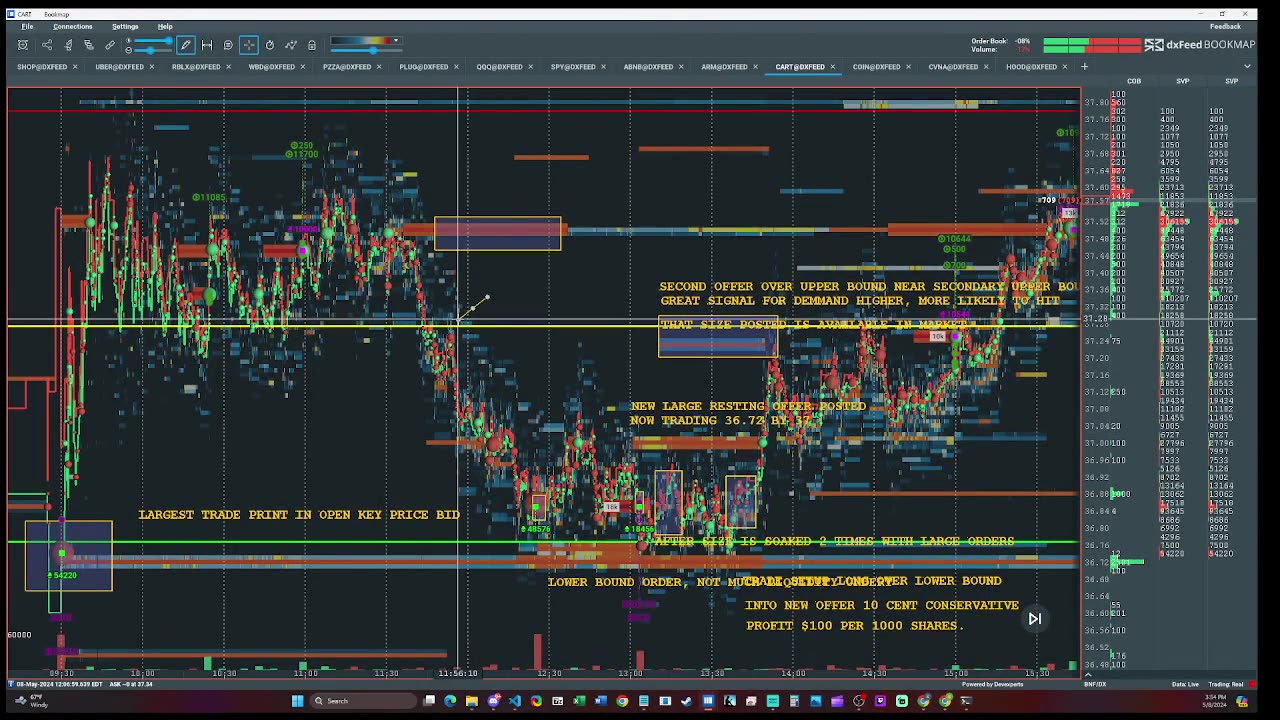Close the SHOP@DXFEED tab
This screenshot has height=720, width=1280.
point(75,67)
